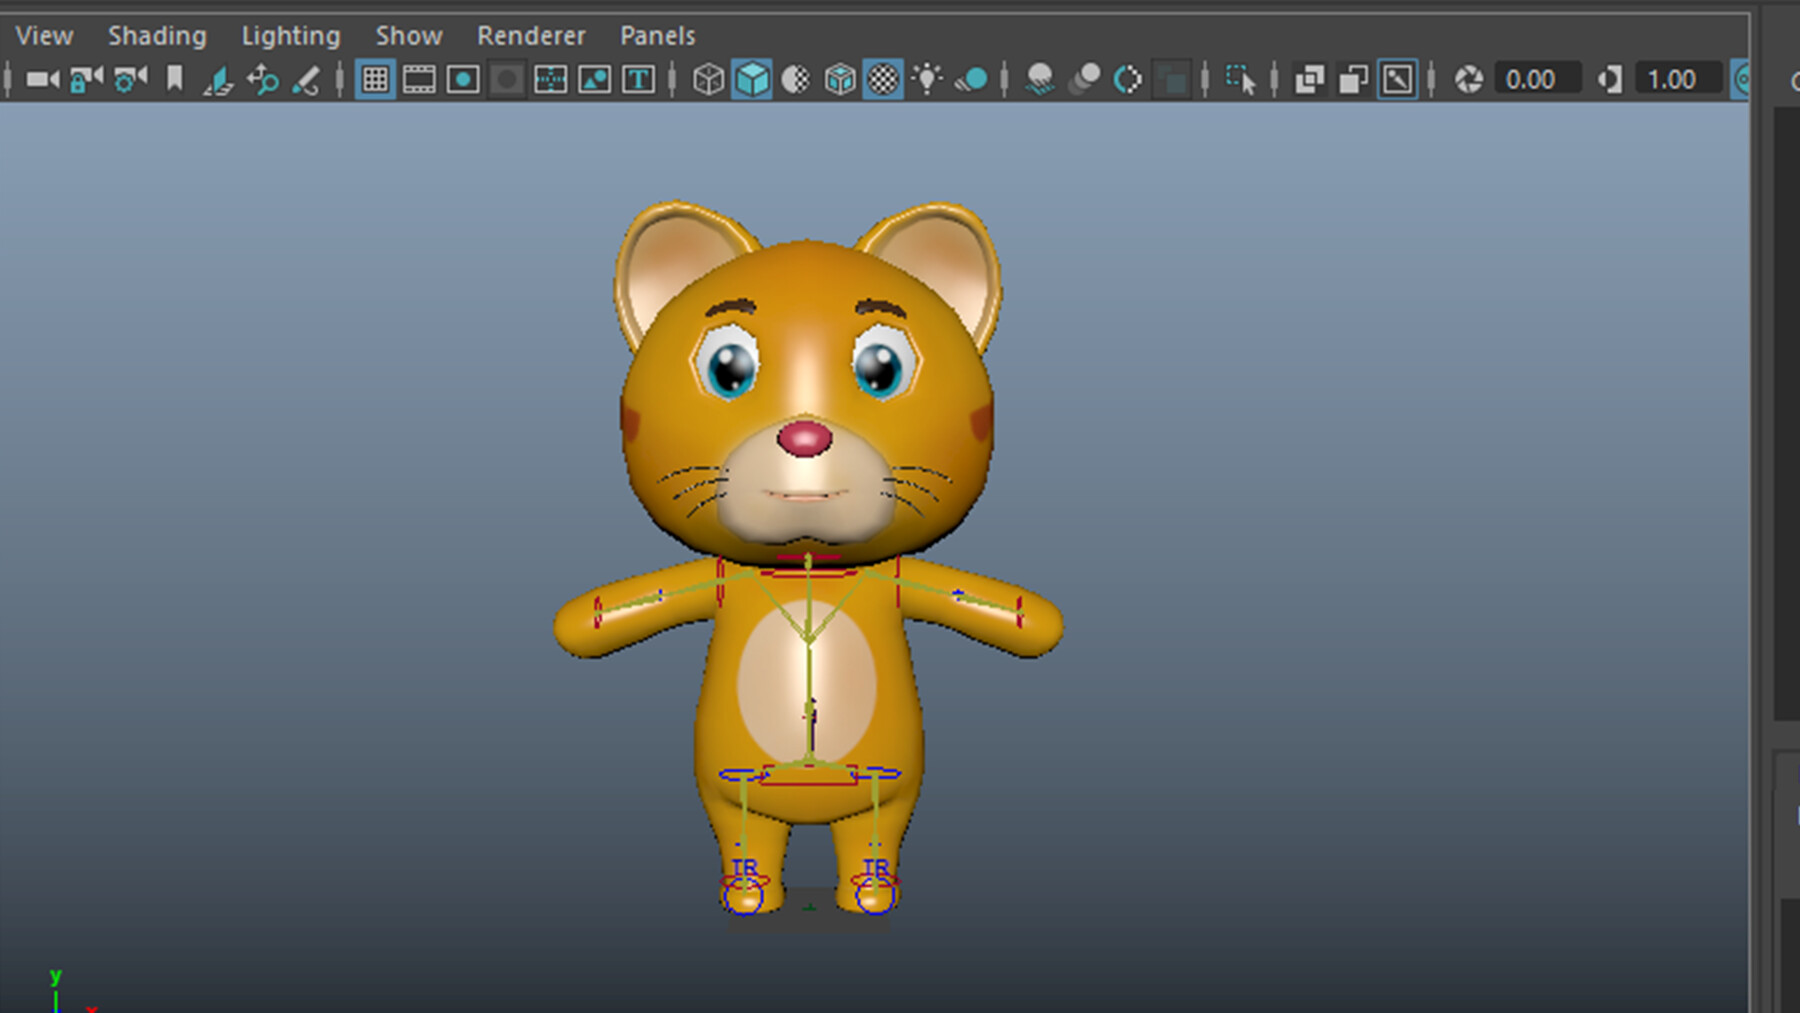Click the exposure value field showing 0.00
The image size is (1800, 1013).
click(1535, 78)
